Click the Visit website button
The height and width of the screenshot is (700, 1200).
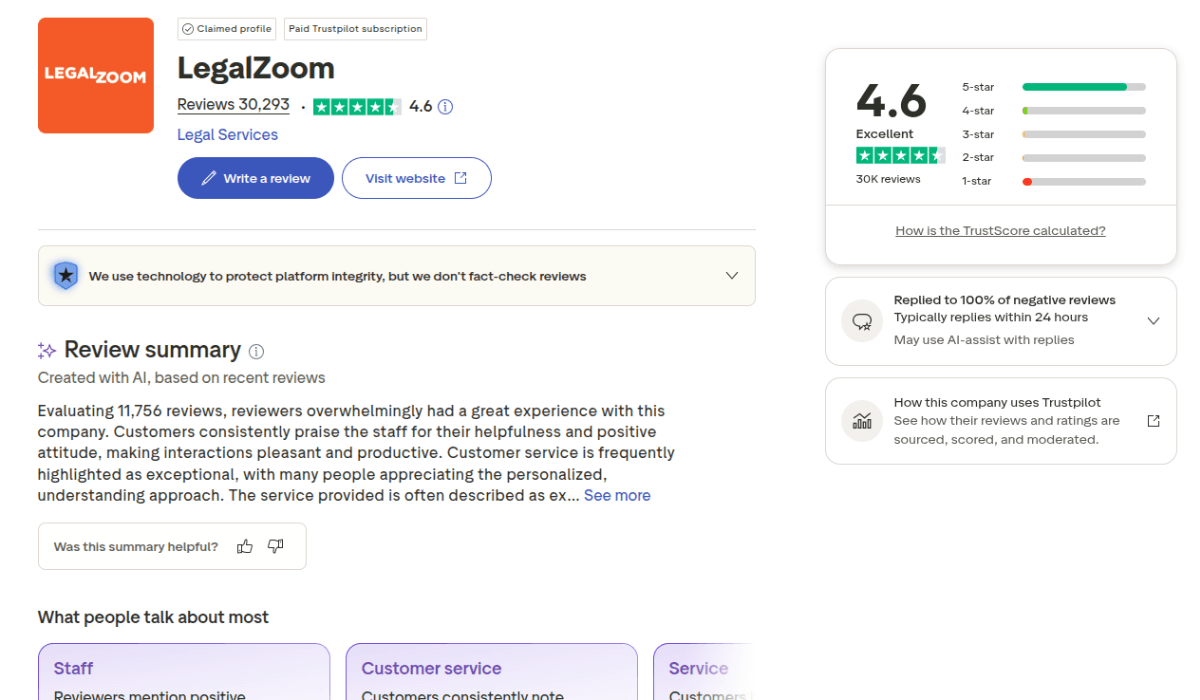(x=417, y=178)
